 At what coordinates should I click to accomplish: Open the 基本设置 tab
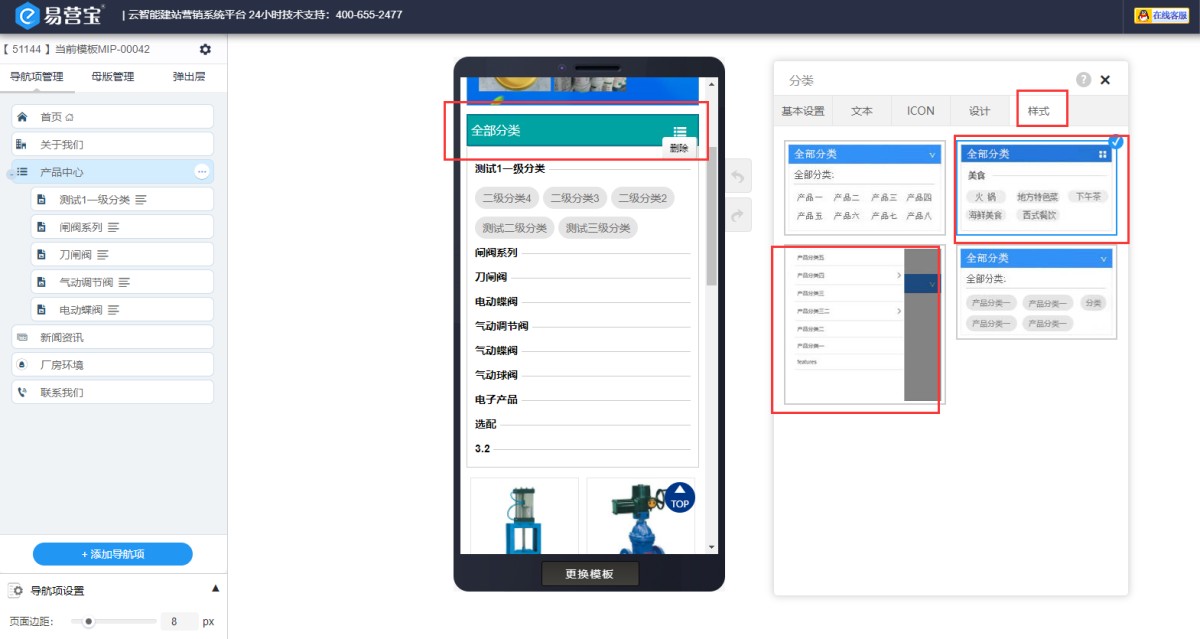tap(803, 111)
